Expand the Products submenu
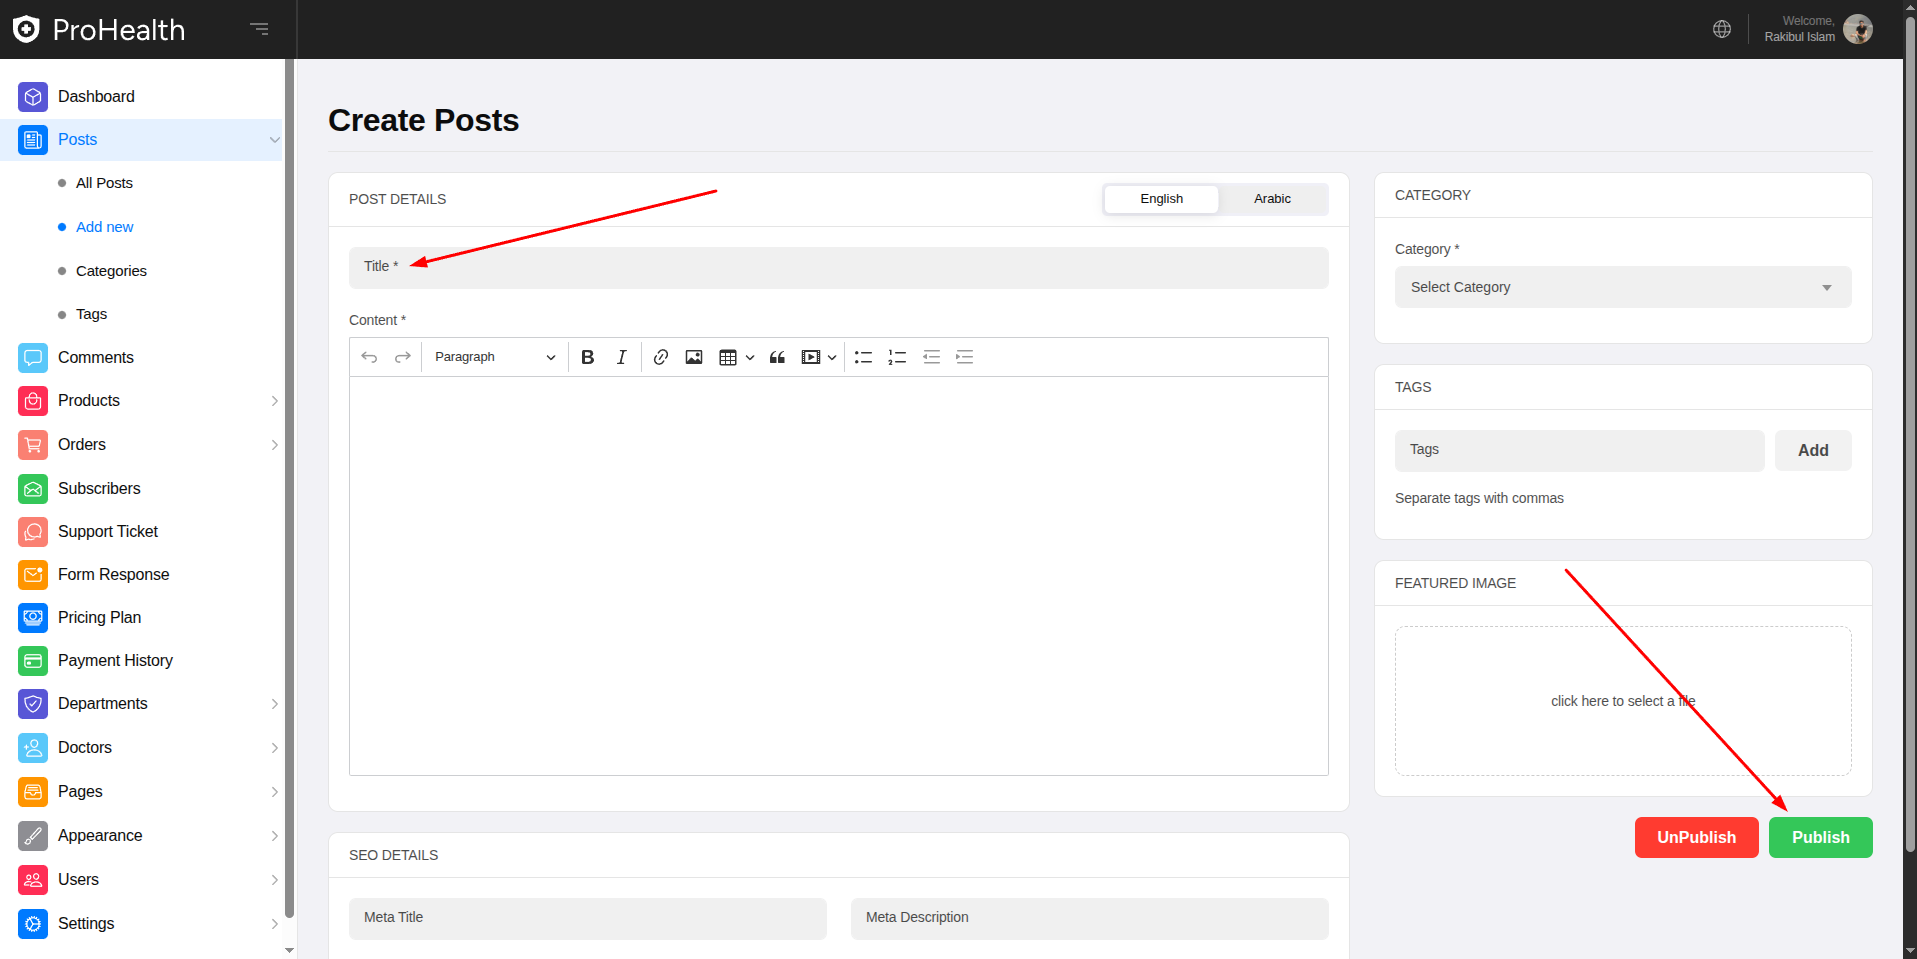The image size is (1917, 959). click(x=274, y=401)
